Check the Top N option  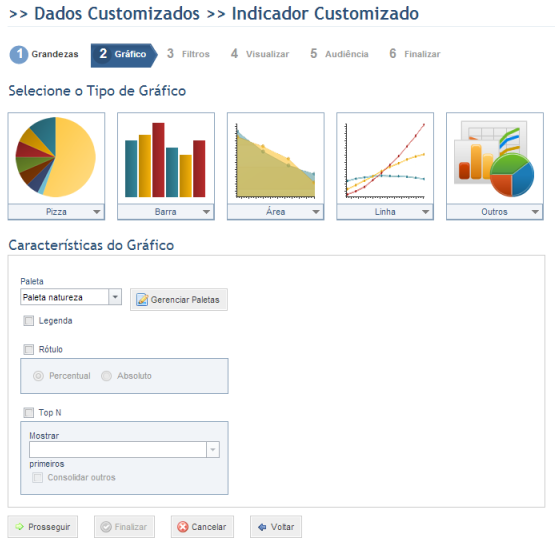[x=29, y=413]
